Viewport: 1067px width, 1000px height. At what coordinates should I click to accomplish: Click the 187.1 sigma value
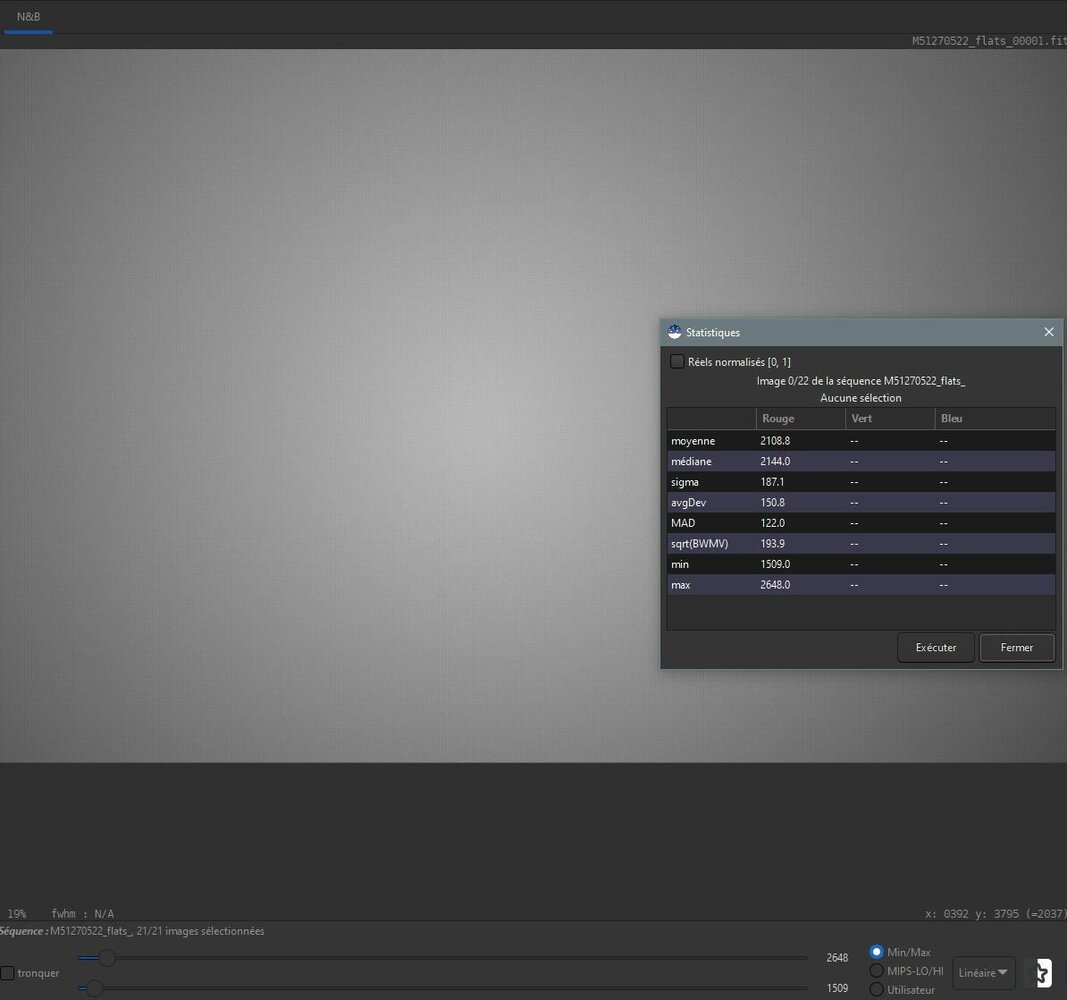pyautogui.click(x=772, y=482)
